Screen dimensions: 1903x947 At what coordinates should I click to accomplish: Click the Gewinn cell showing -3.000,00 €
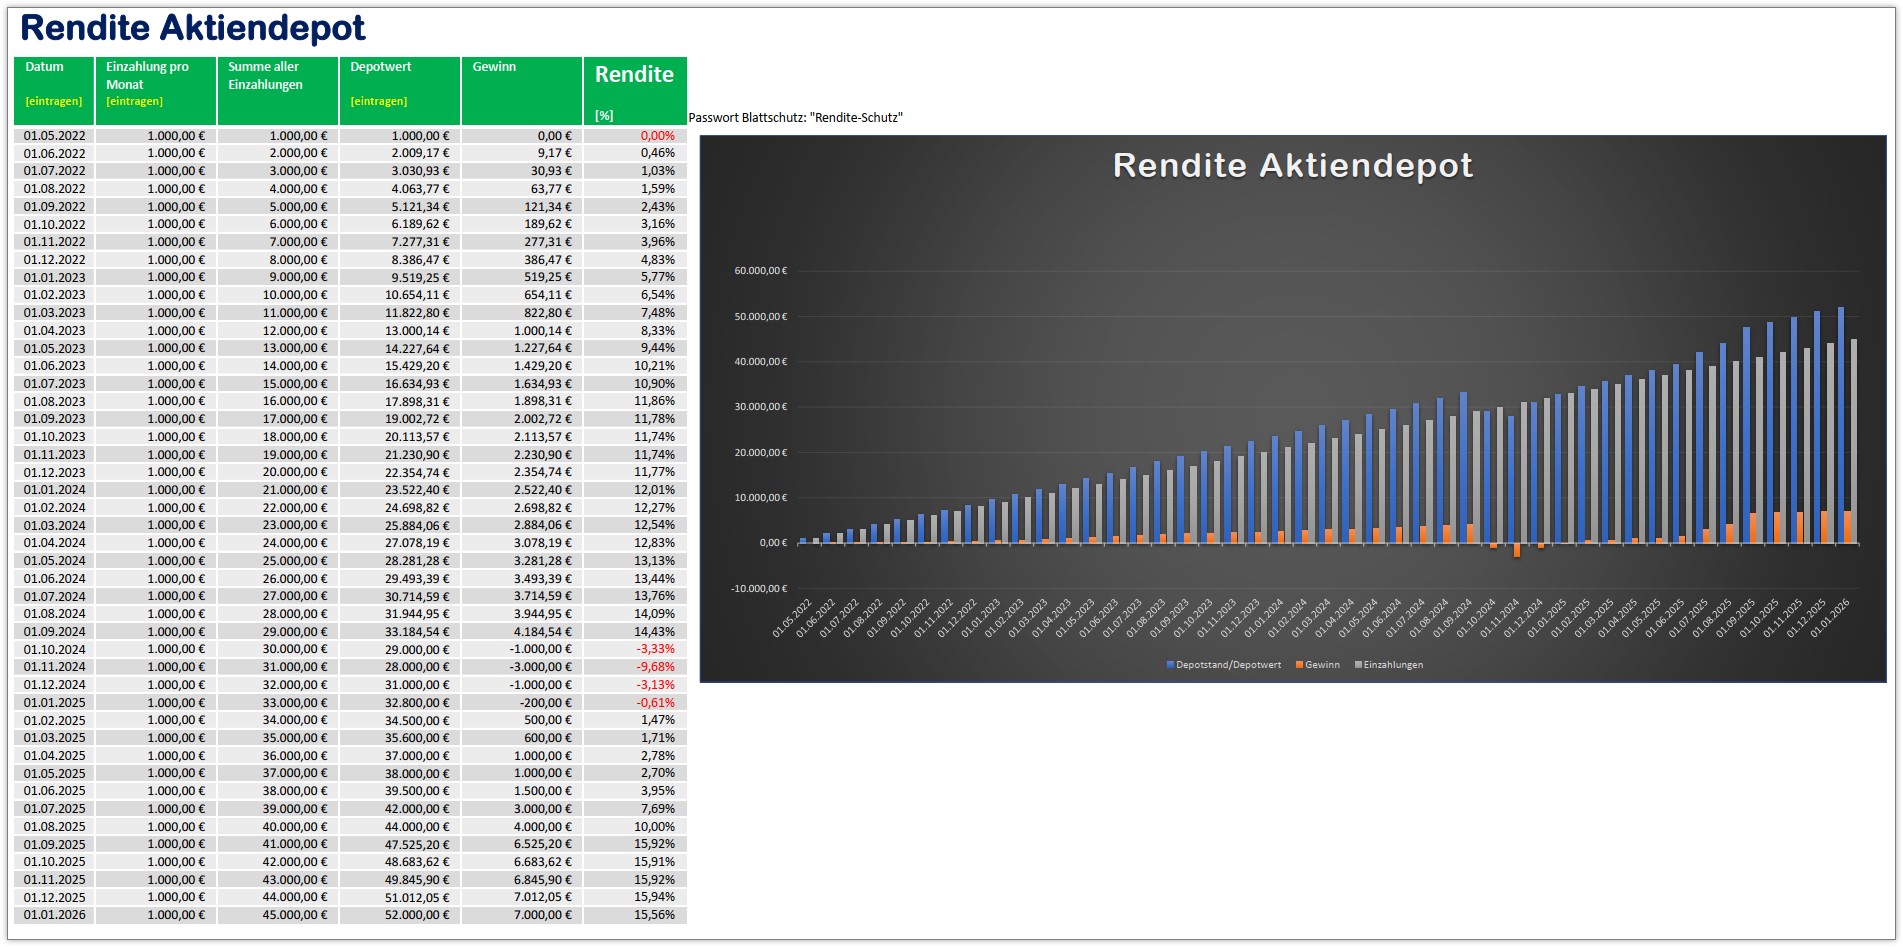pyautogui.click(x=522, y=667)
